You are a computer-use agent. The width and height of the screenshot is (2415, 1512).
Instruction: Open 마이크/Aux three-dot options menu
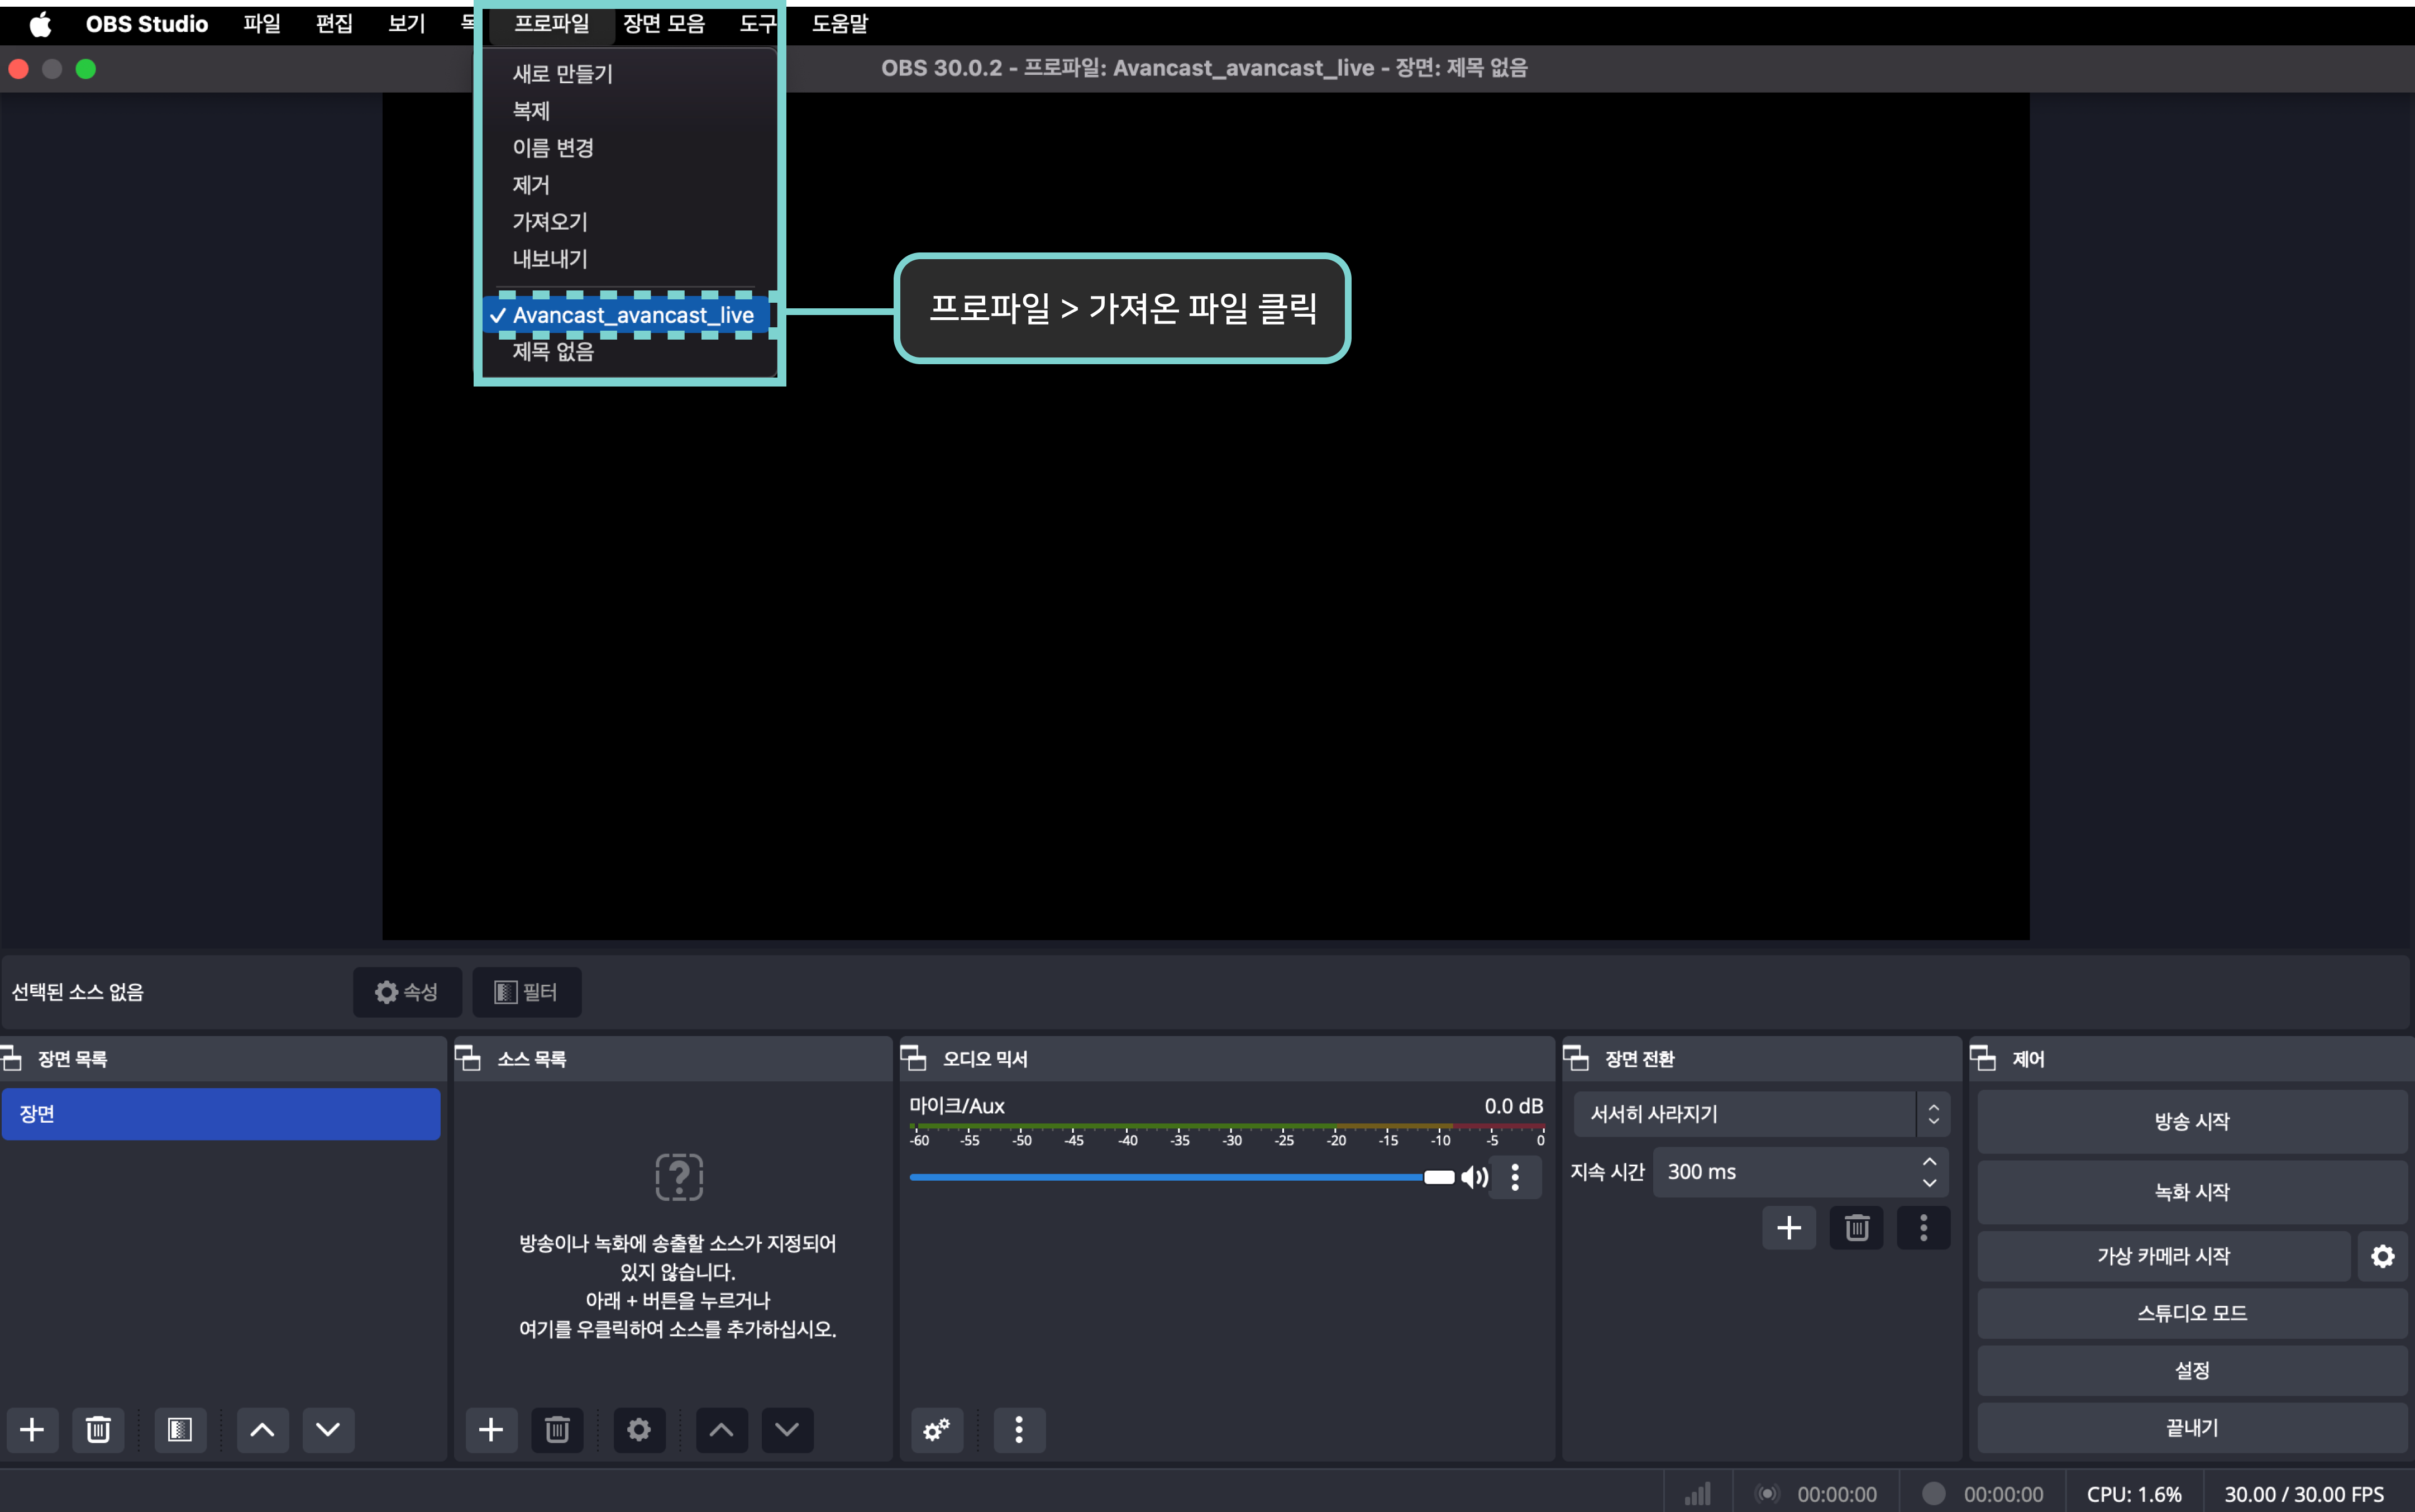coord(1515,1177)
